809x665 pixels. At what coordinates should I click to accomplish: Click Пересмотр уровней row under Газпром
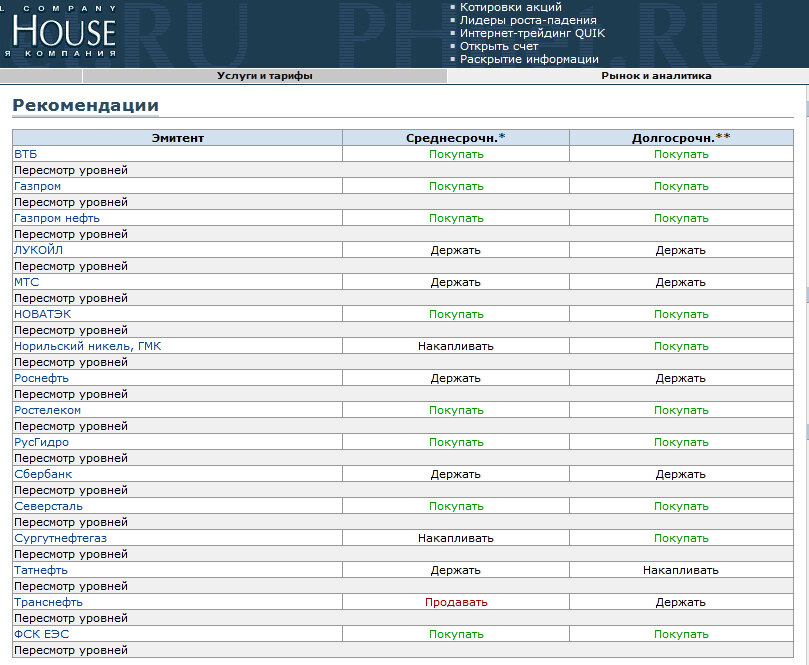coord(403,202)
